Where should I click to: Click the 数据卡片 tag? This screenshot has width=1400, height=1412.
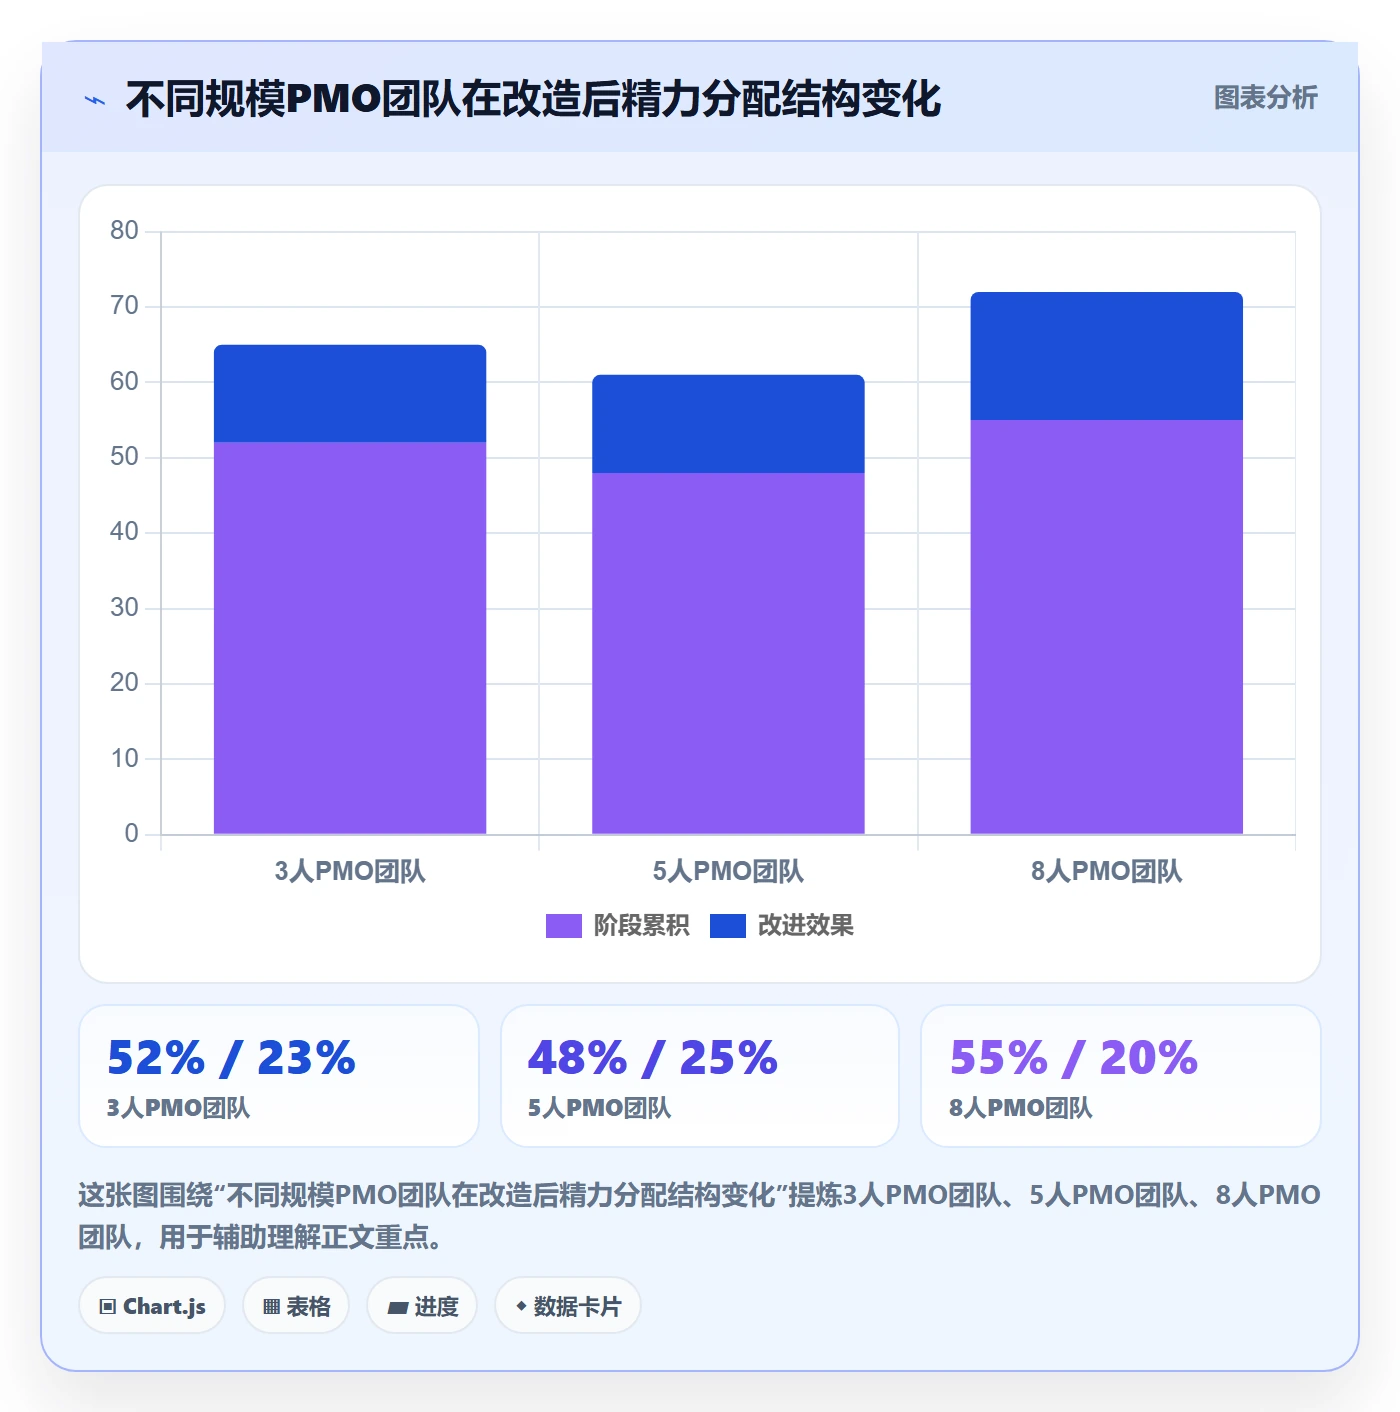tap(568, 1306)
